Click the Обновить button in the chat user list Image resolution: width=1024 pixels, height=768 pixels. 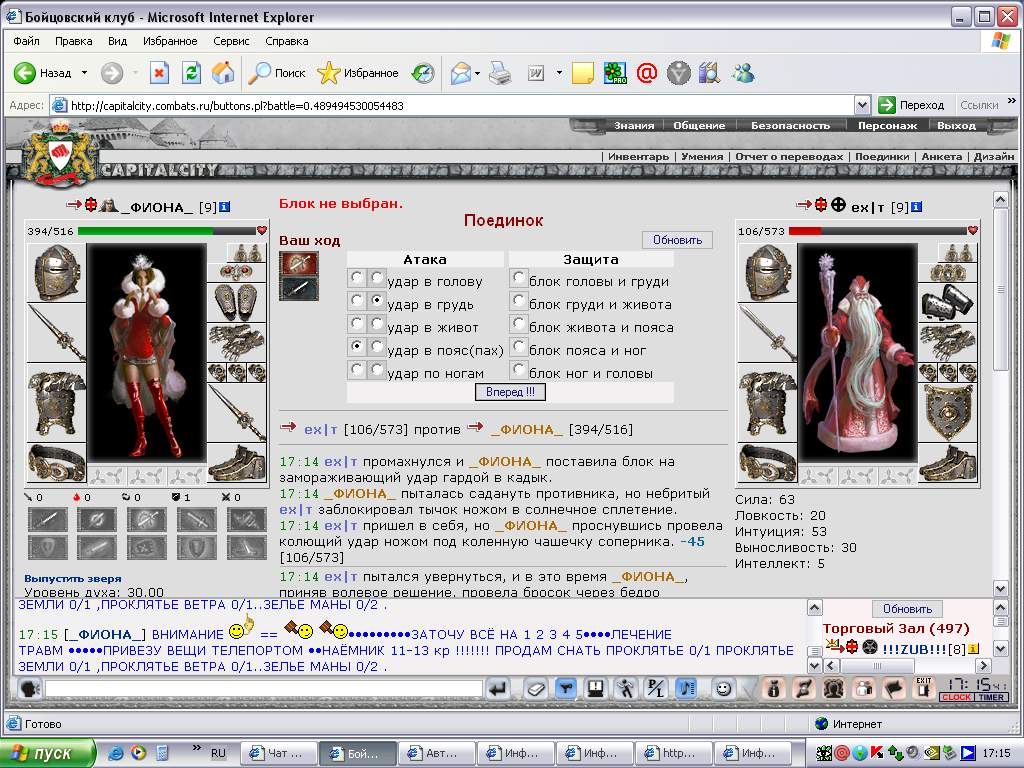(907, 609)
